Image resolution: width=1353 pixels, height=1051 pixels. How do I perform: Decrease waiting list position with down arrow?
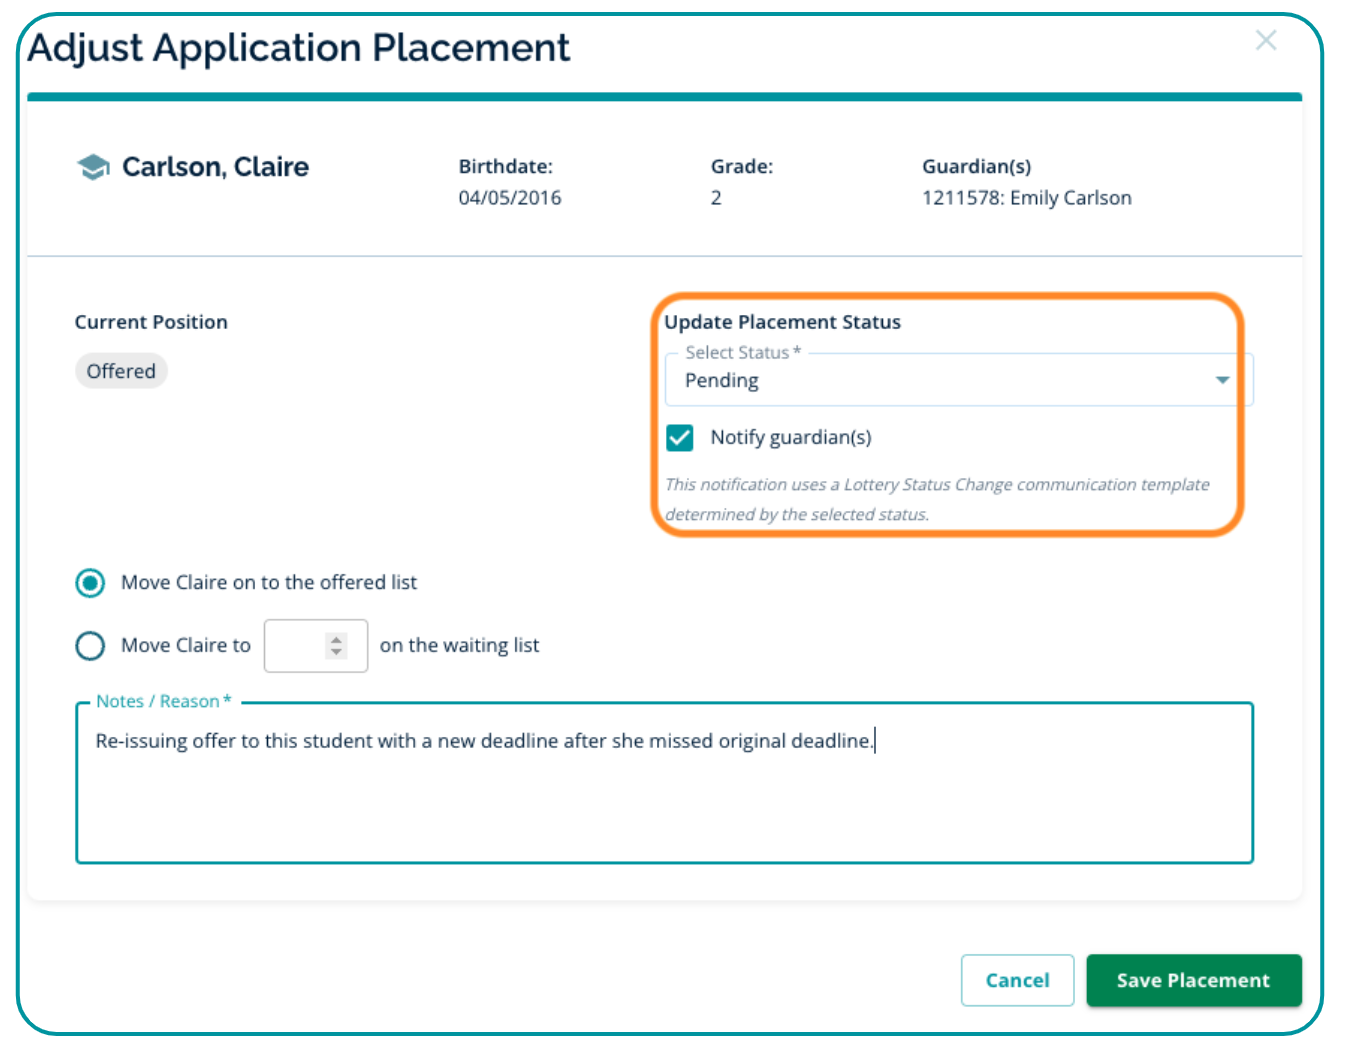(x=337, y=653)
